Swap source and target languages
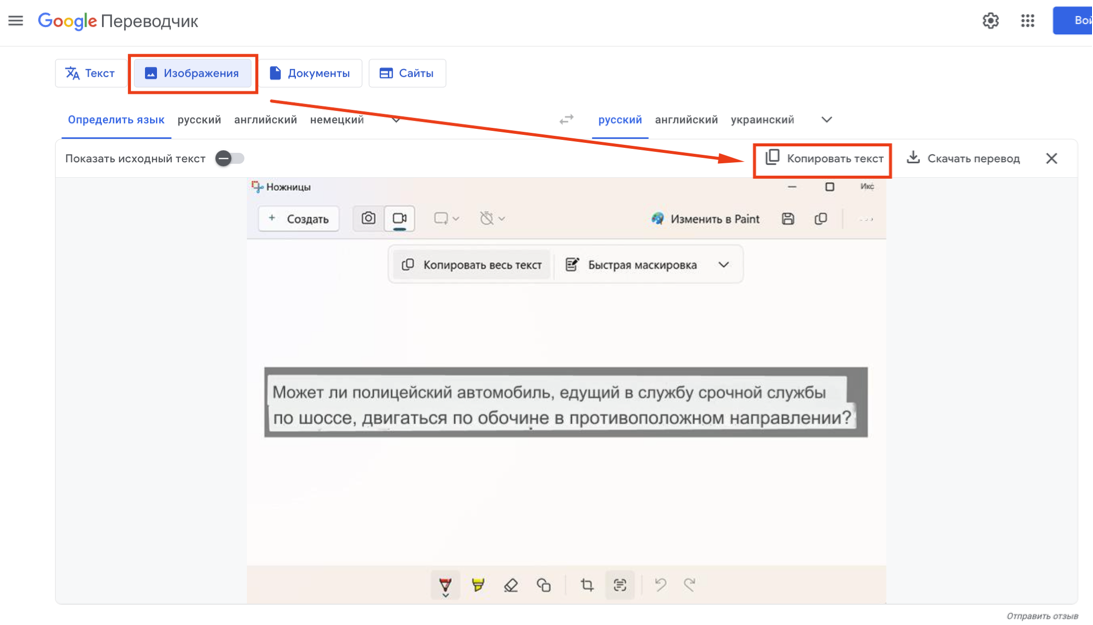The height and width of the screenshot is (625, 1093). 567,120
